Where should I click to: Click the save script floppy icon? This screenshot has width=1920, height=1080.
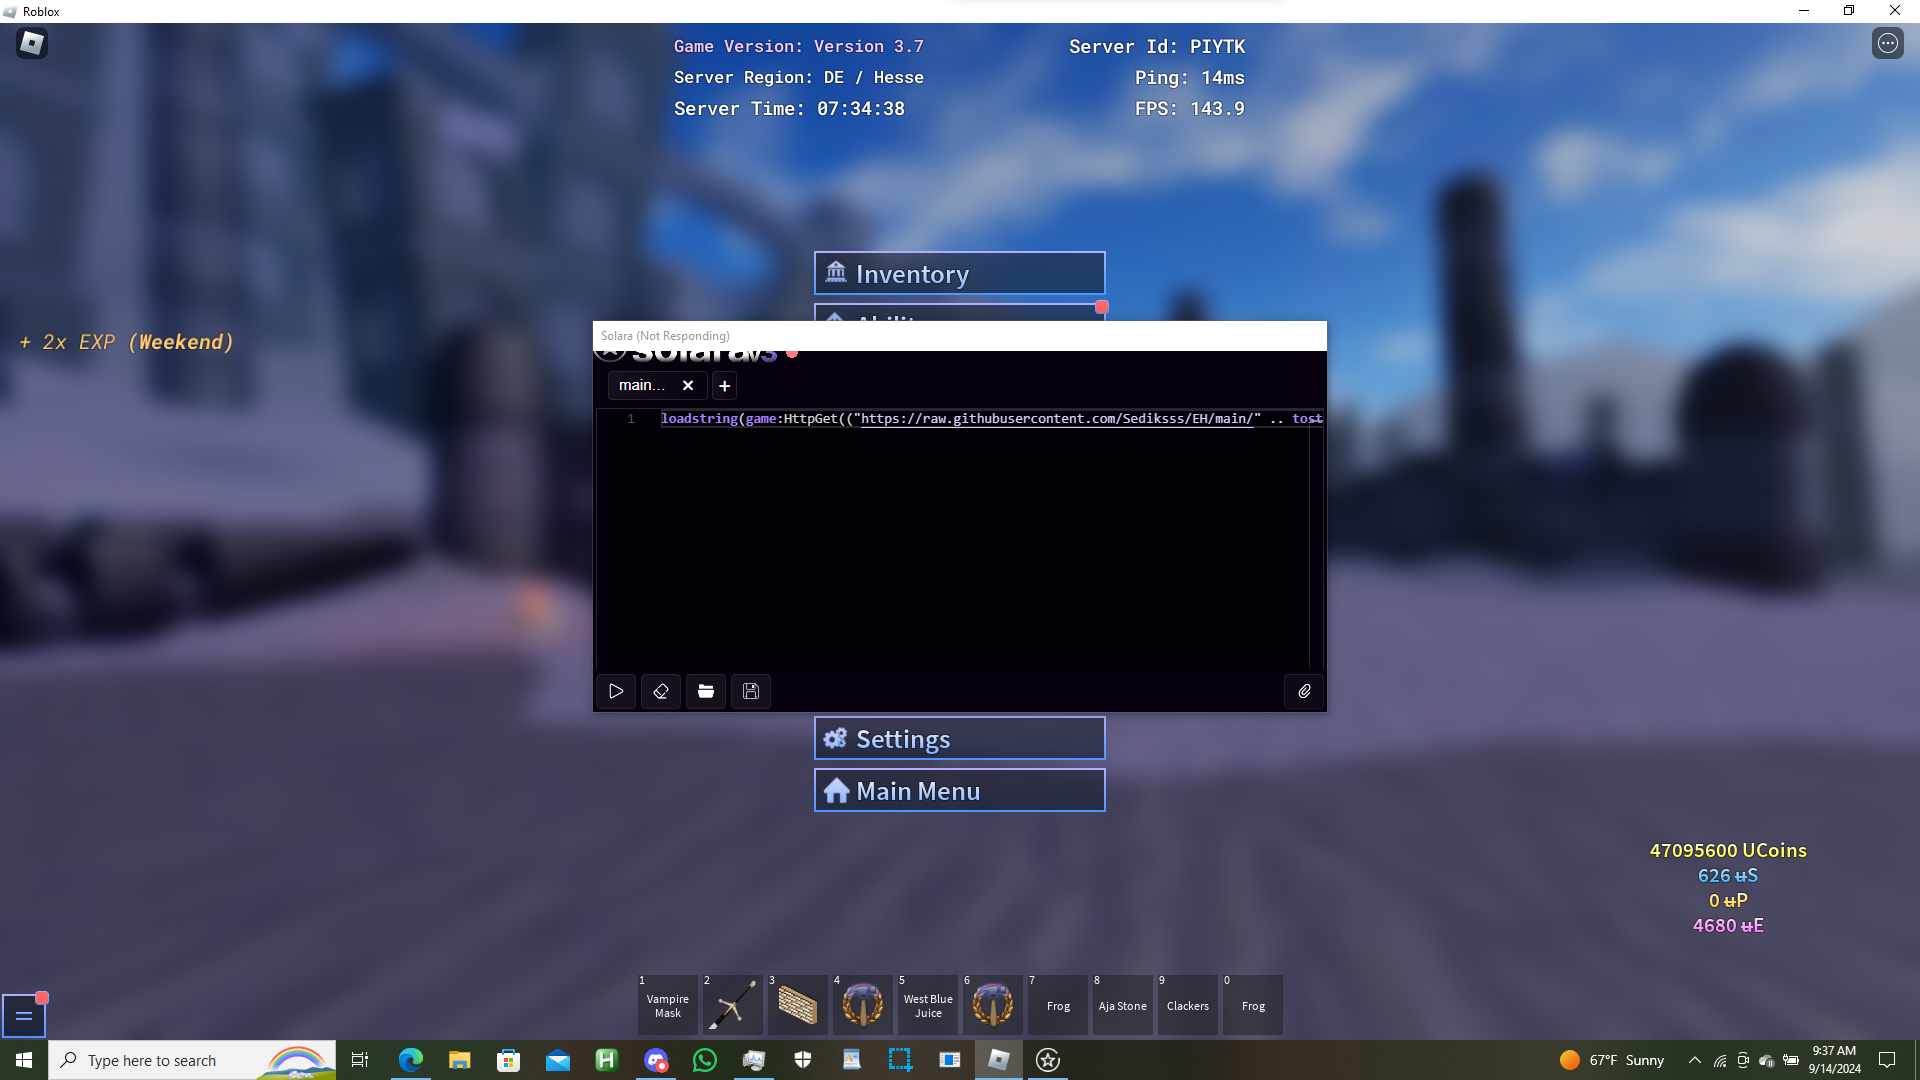751,691
